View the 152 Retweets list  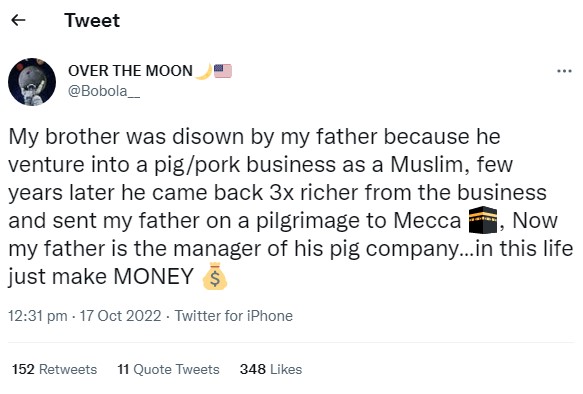pyautogui.click(x=54, y=369)
